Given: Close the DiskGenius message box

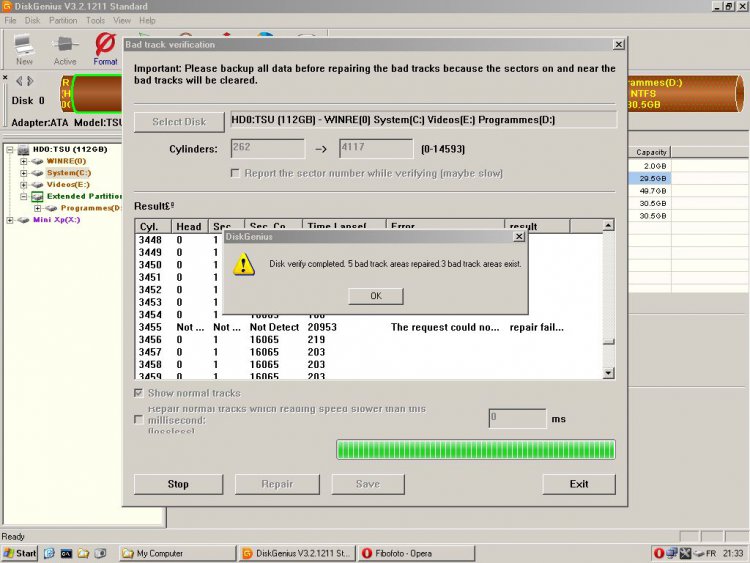Looking at the screenshot, I should [x=519, y=237].
